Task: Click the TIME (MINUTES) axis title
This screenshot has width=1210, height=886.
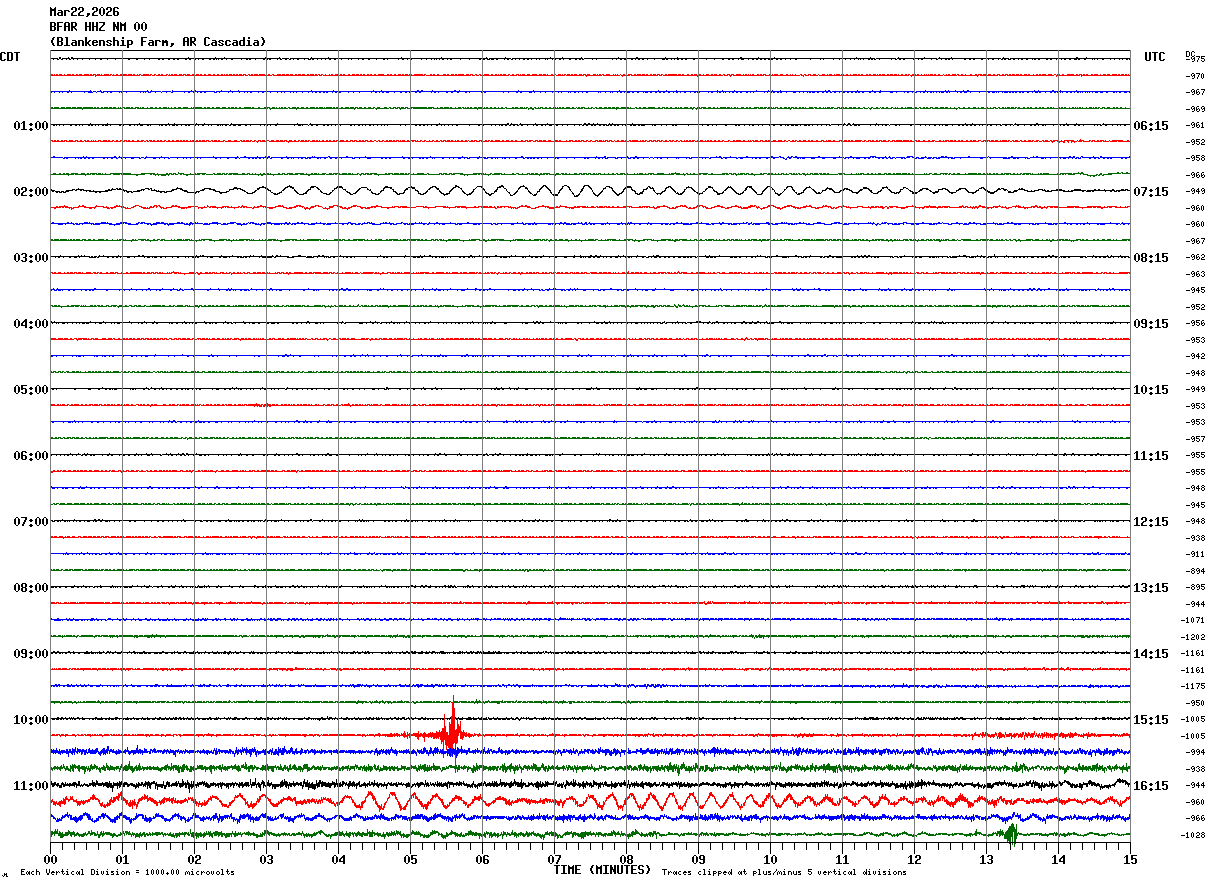Action: click(602, 870)
